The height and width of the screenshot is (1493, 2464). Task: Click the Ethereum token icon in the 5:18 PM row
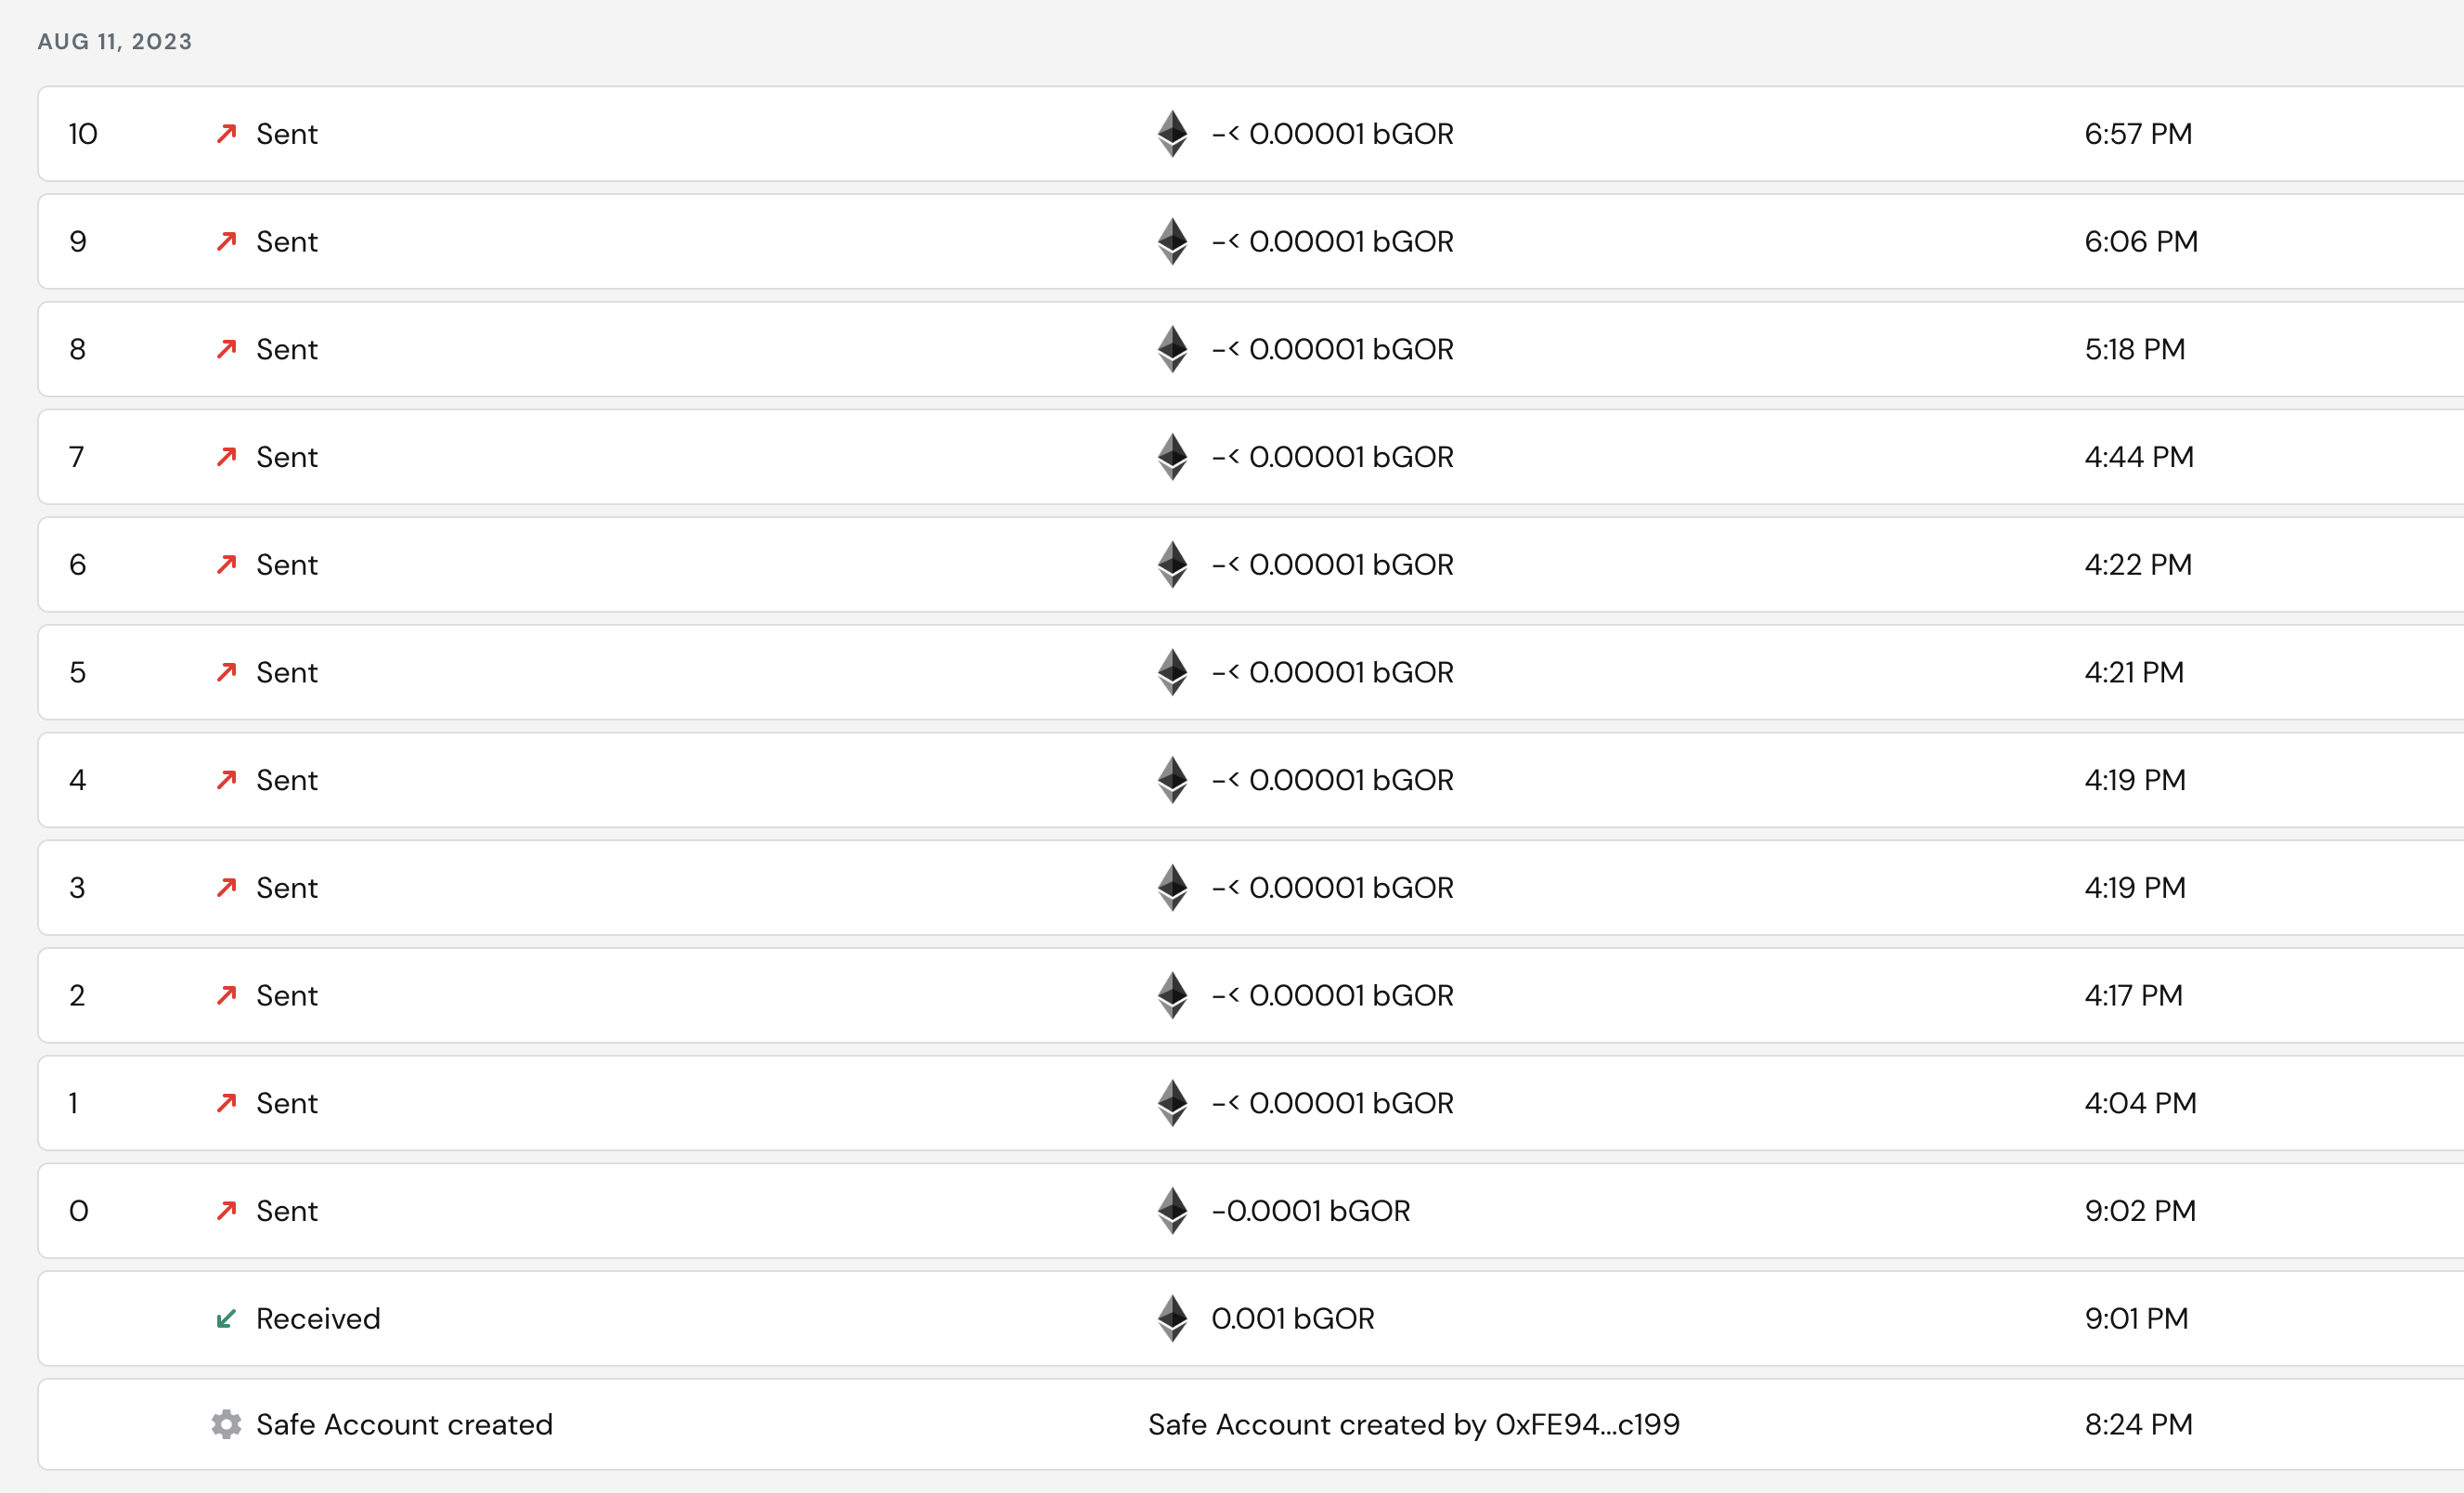1172,349
